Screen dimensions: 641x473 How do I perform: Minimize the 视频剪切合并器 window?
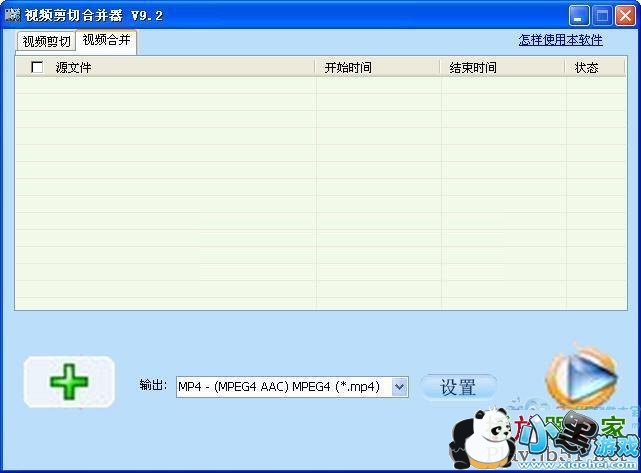pyautogui.click(x=579, y=16)
